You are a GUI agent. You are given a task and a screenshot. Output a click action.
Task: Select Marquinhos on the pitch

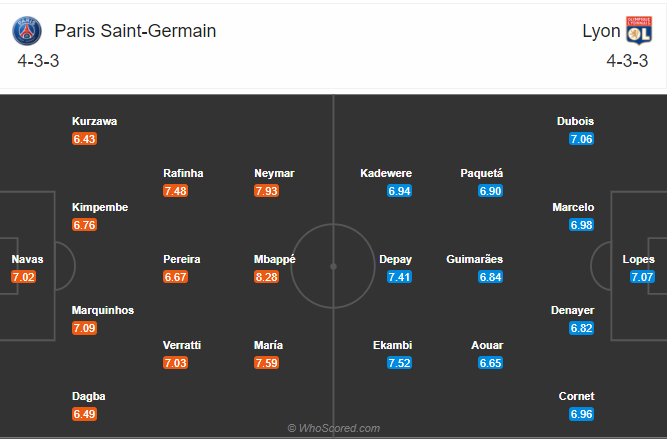tap(103, 310)
